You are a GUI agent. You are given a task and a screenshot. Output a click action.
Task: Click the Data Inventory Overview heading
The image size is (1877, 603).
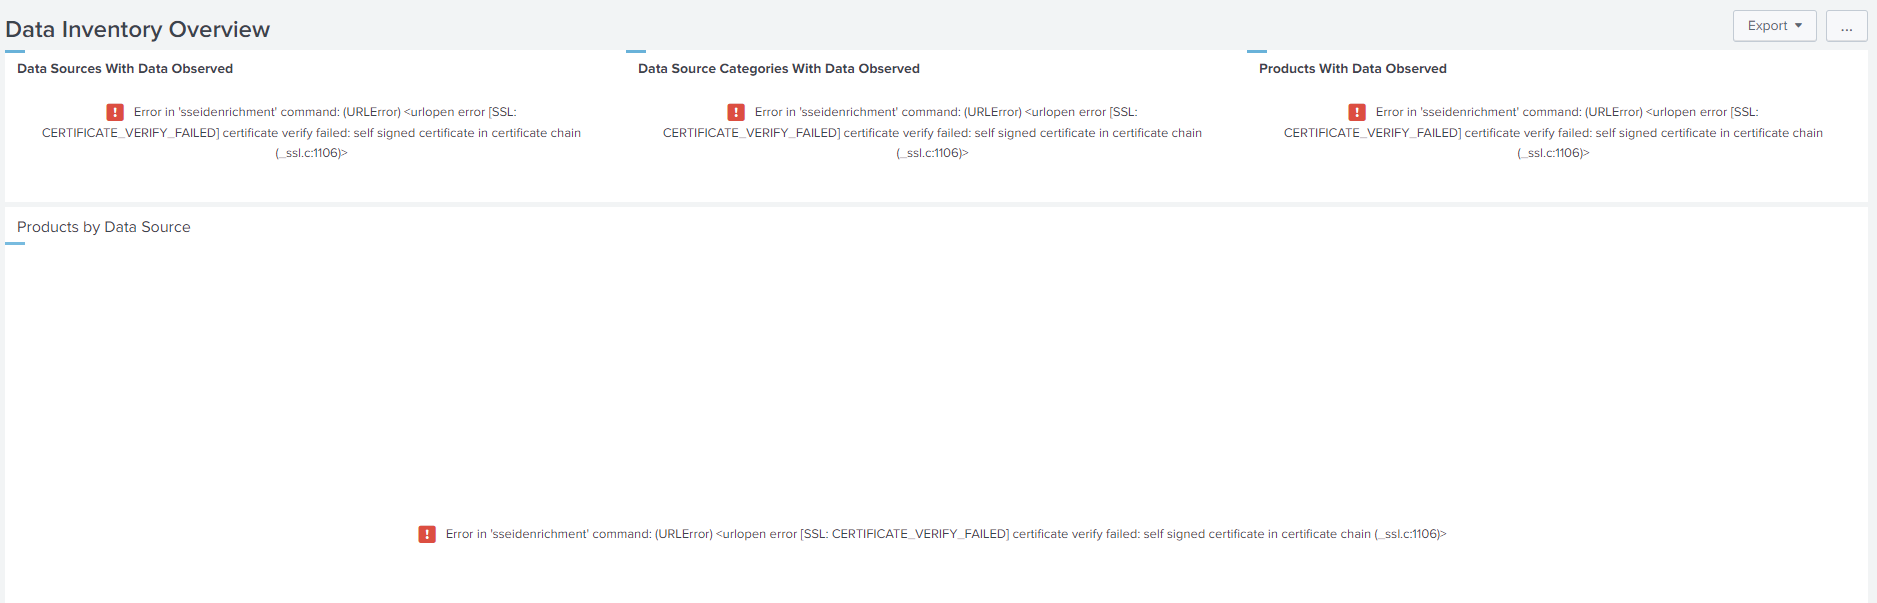pos(138,29)
